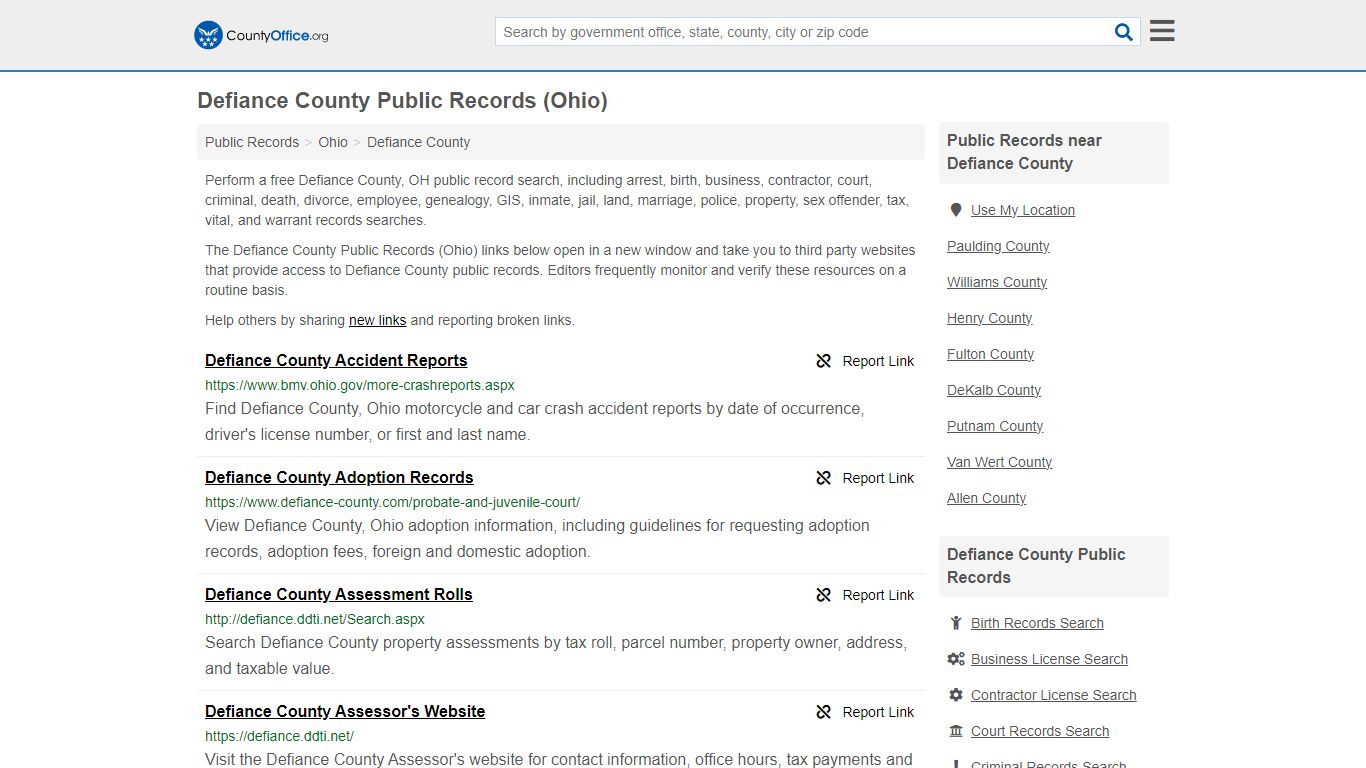Click the location pin icon beside Use My Location
The width and height of the screenshot is (1366, 768).
[x=956, y=210]
